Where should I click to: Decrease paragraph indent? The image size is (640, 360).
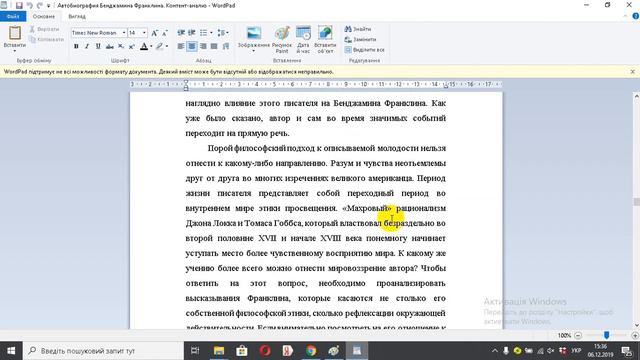click(x=181, y=33)
